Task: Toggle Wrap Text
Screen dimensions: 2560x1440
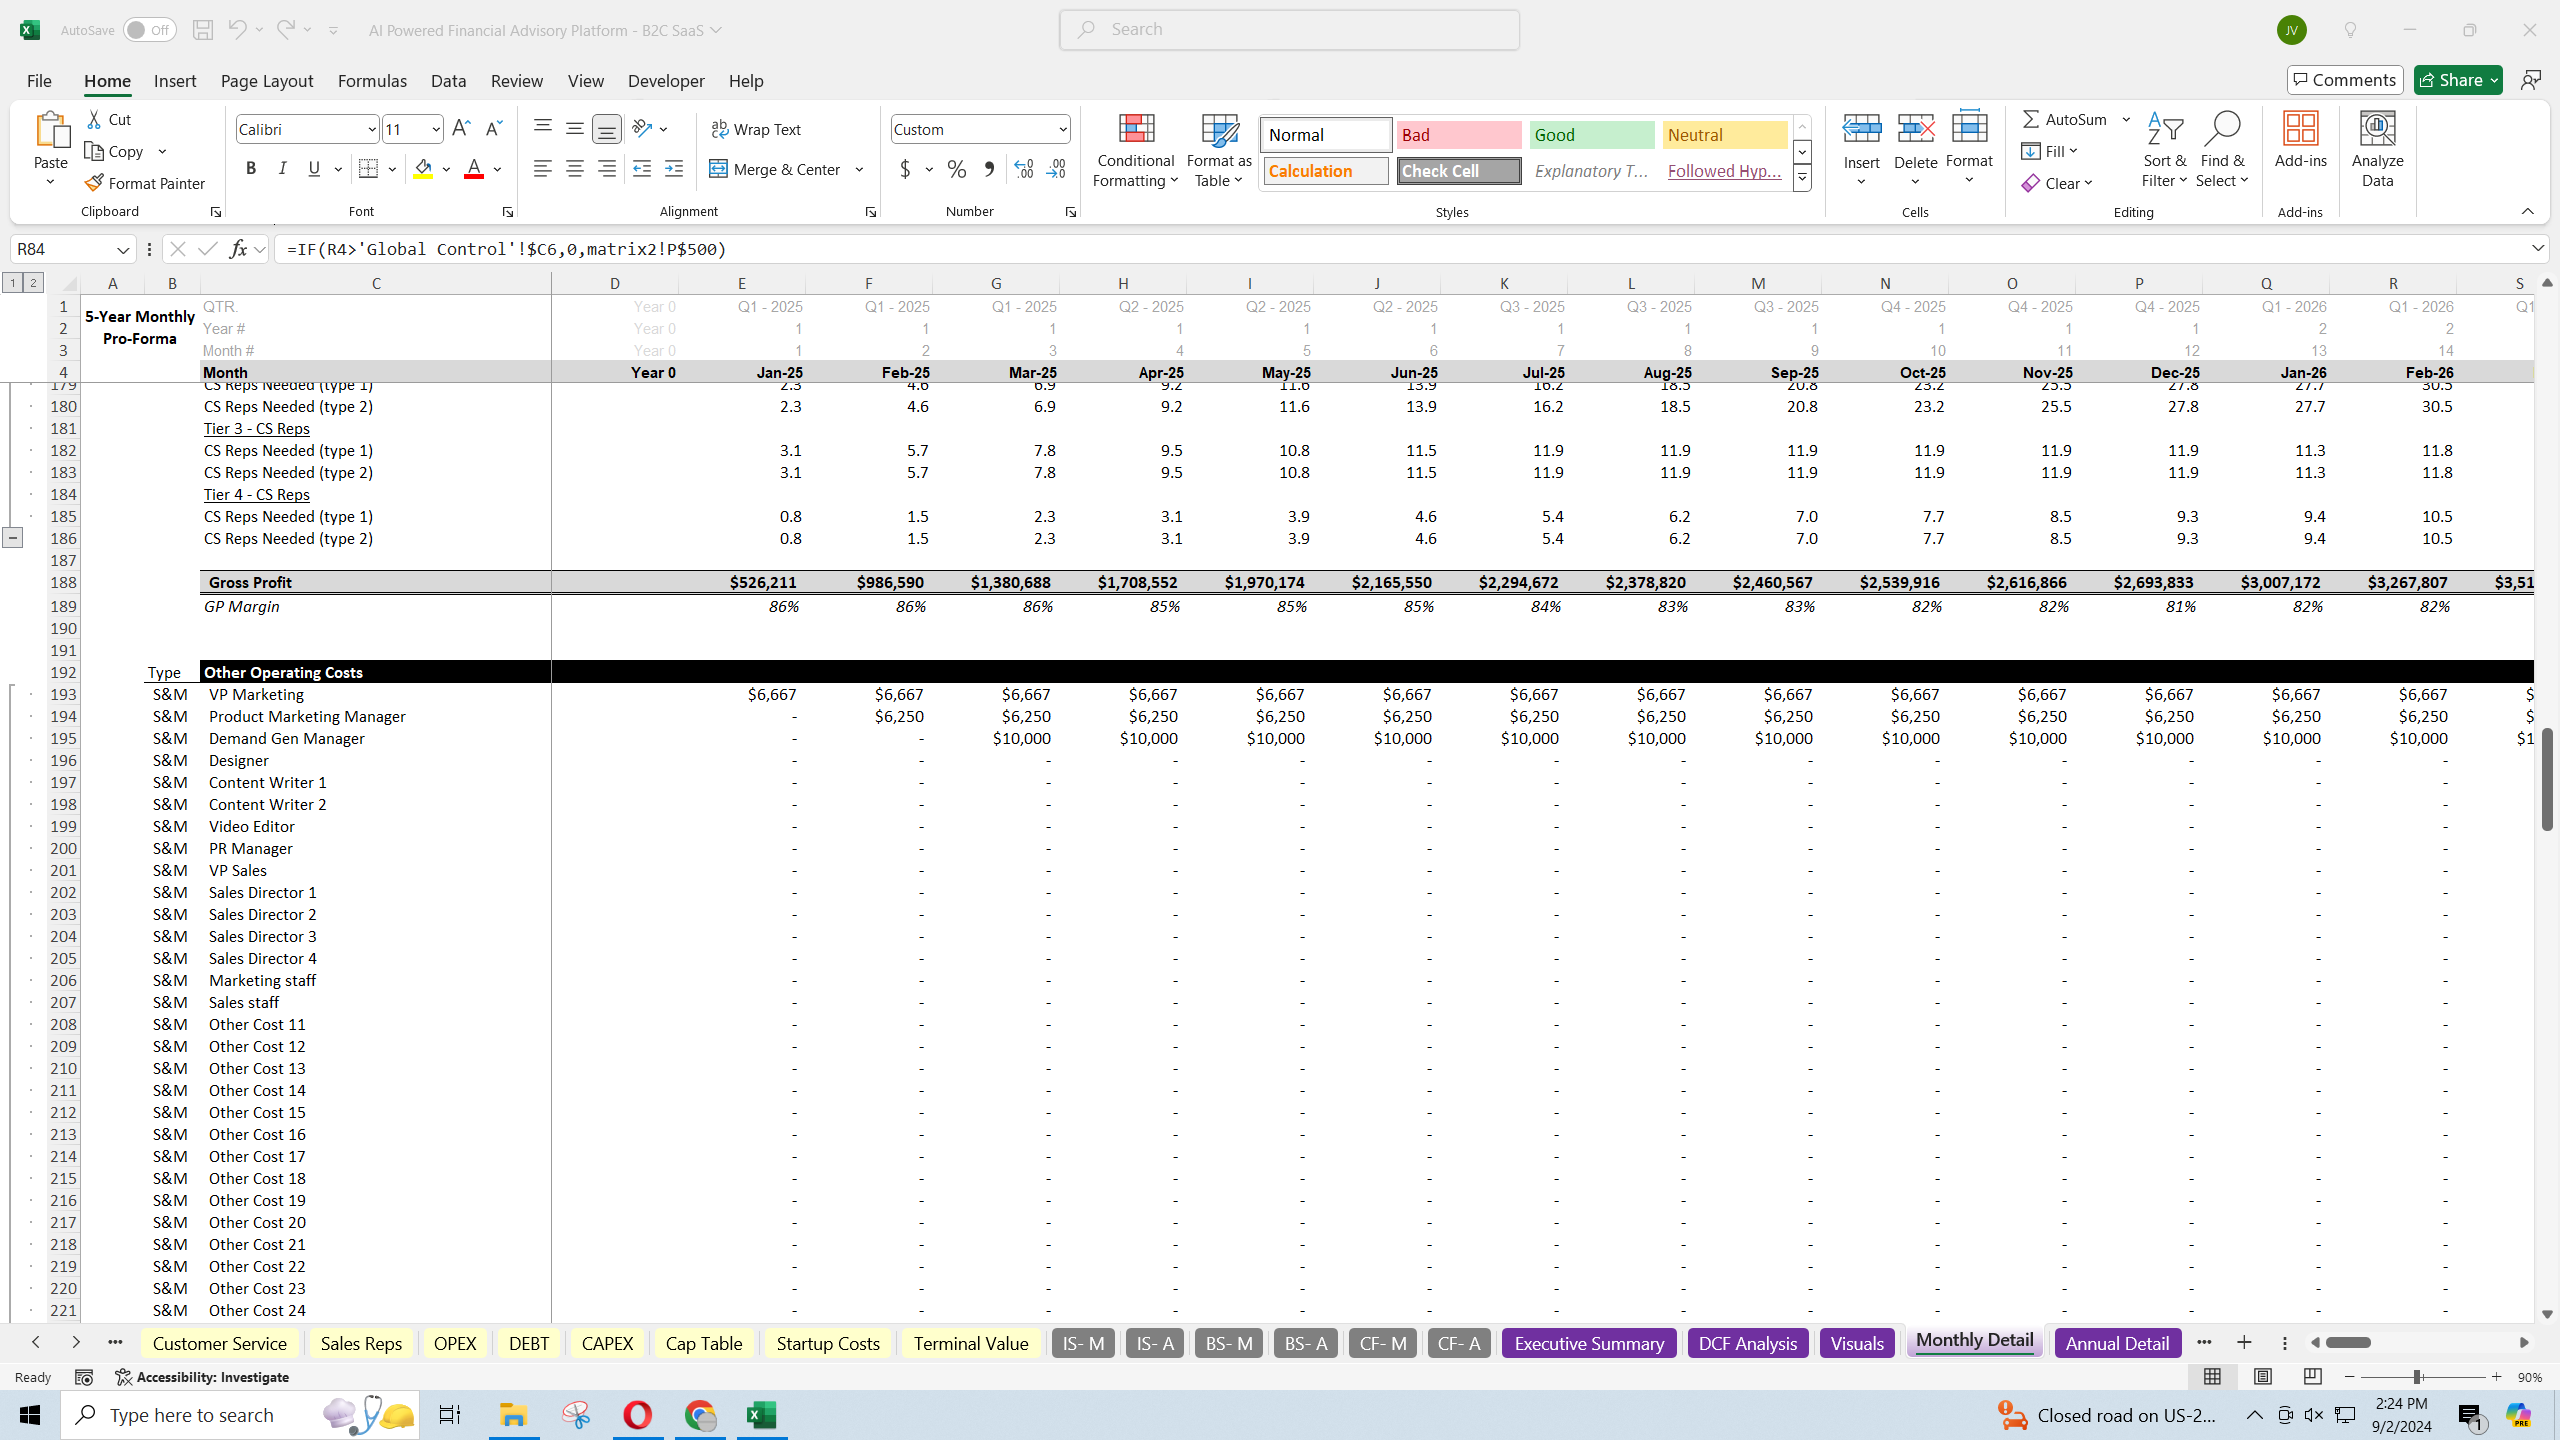Action: pos(756,129)
